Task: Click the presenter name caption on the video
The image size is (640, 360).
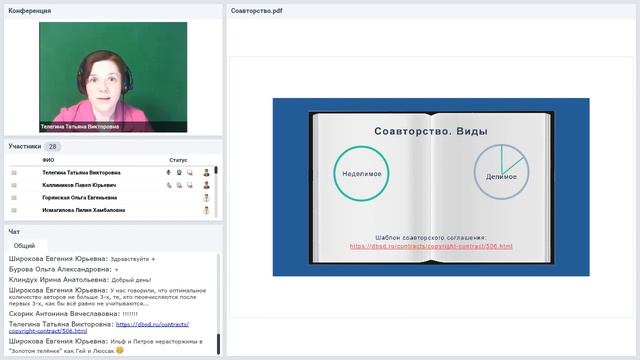Action: point(80,127)
